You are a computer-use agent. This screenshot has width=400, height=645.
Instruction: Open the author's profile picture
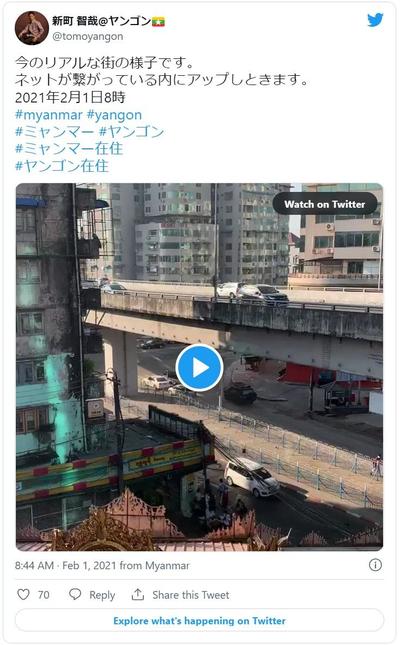[32, 28]
